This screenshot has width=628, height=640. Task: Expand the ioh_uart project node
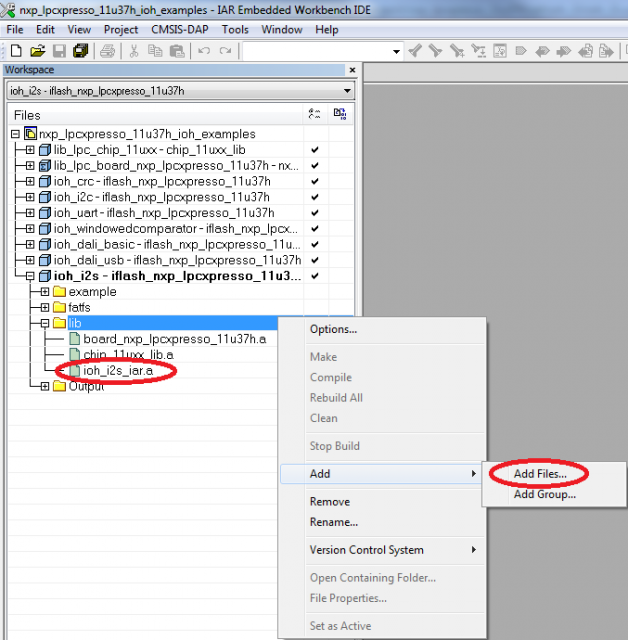(x=30, y=213)
